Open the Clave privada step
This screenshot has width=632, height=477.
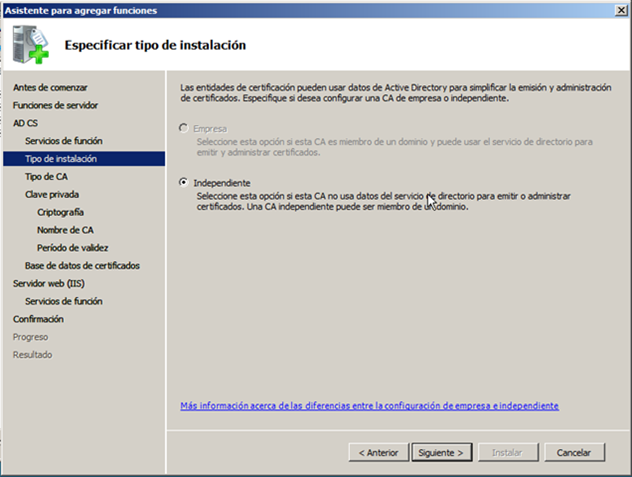[52, 194]
